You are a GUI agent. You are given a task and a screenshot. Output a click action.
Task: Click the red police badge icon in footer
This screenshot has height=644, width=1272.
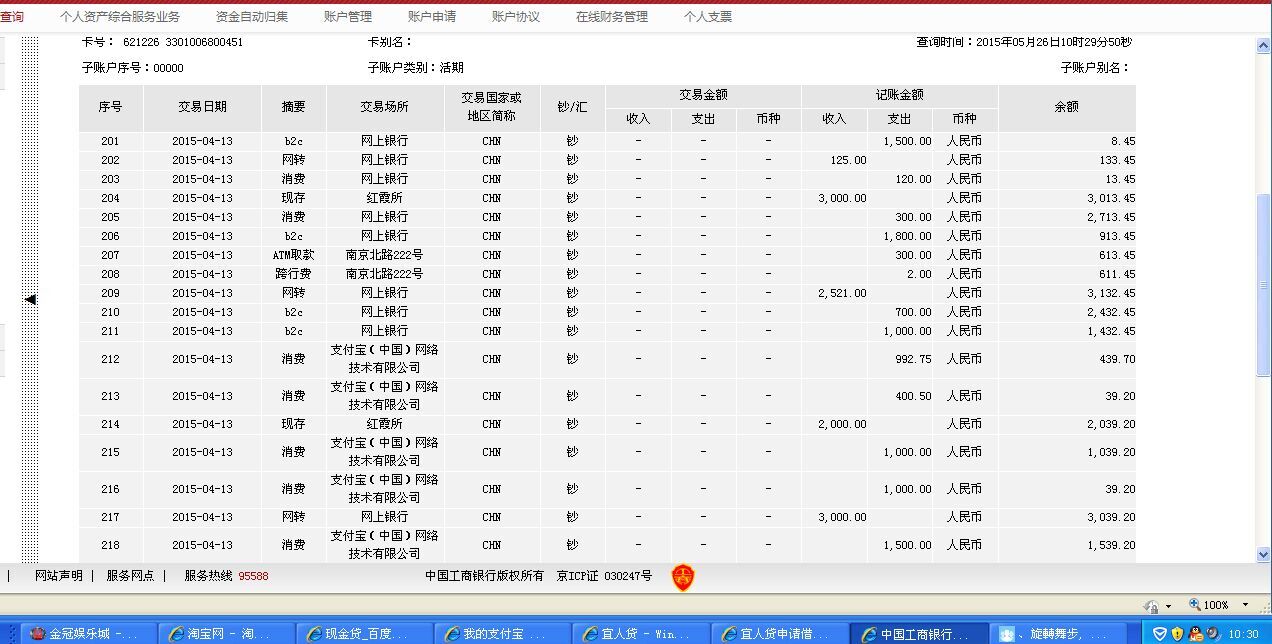[682, 577]
